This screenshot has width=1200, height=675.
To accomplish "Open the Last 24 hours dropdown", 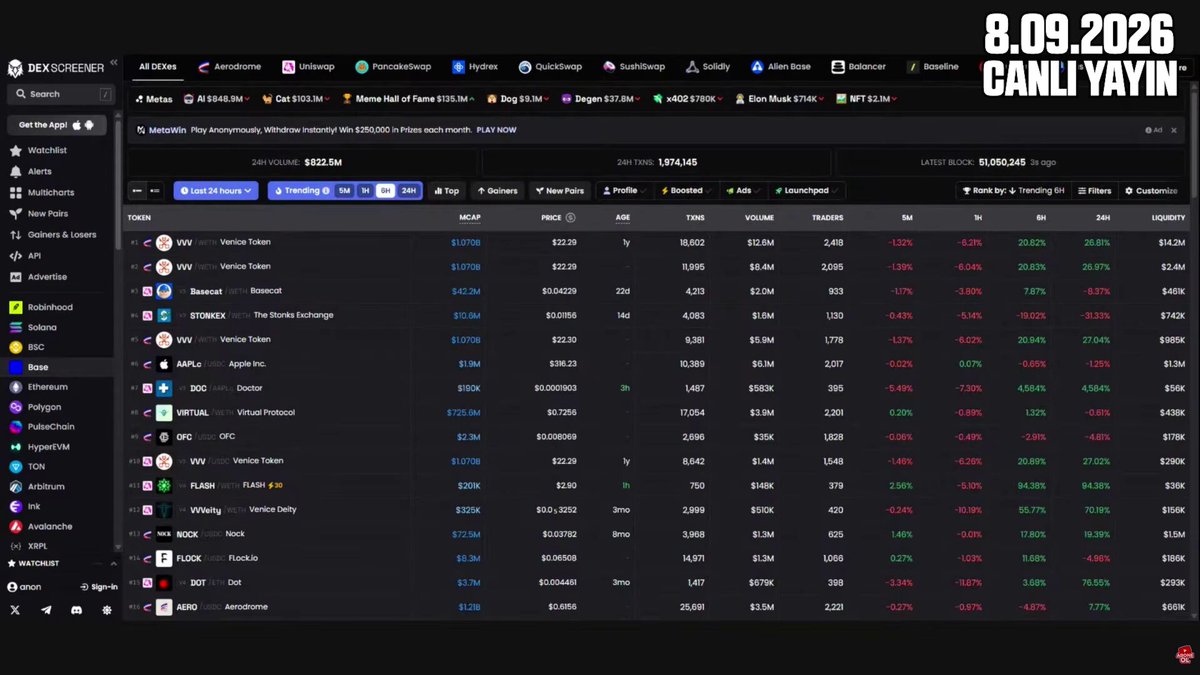I will click(216, 191).
